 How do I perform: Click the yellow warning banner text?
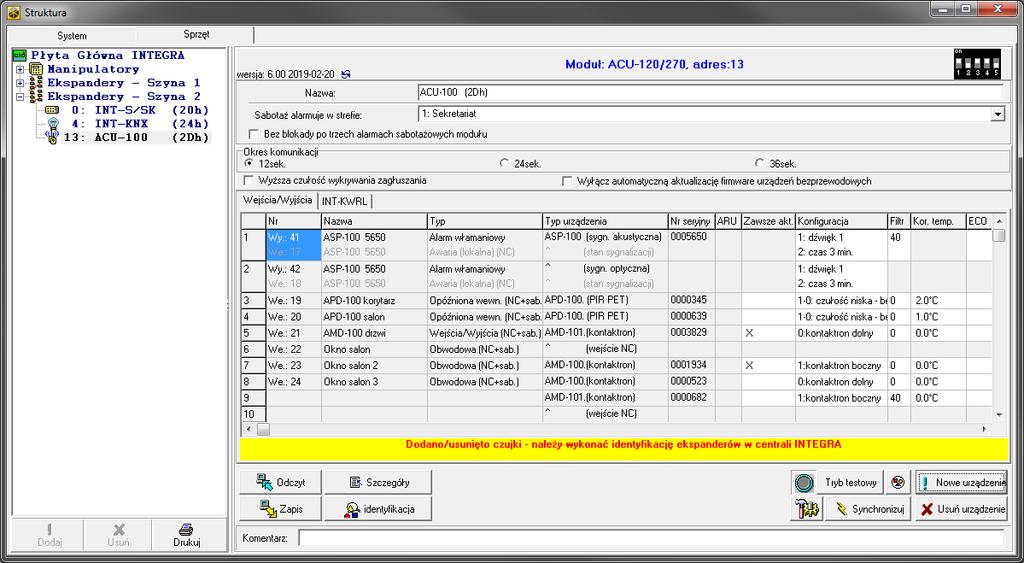coord(623,445)
